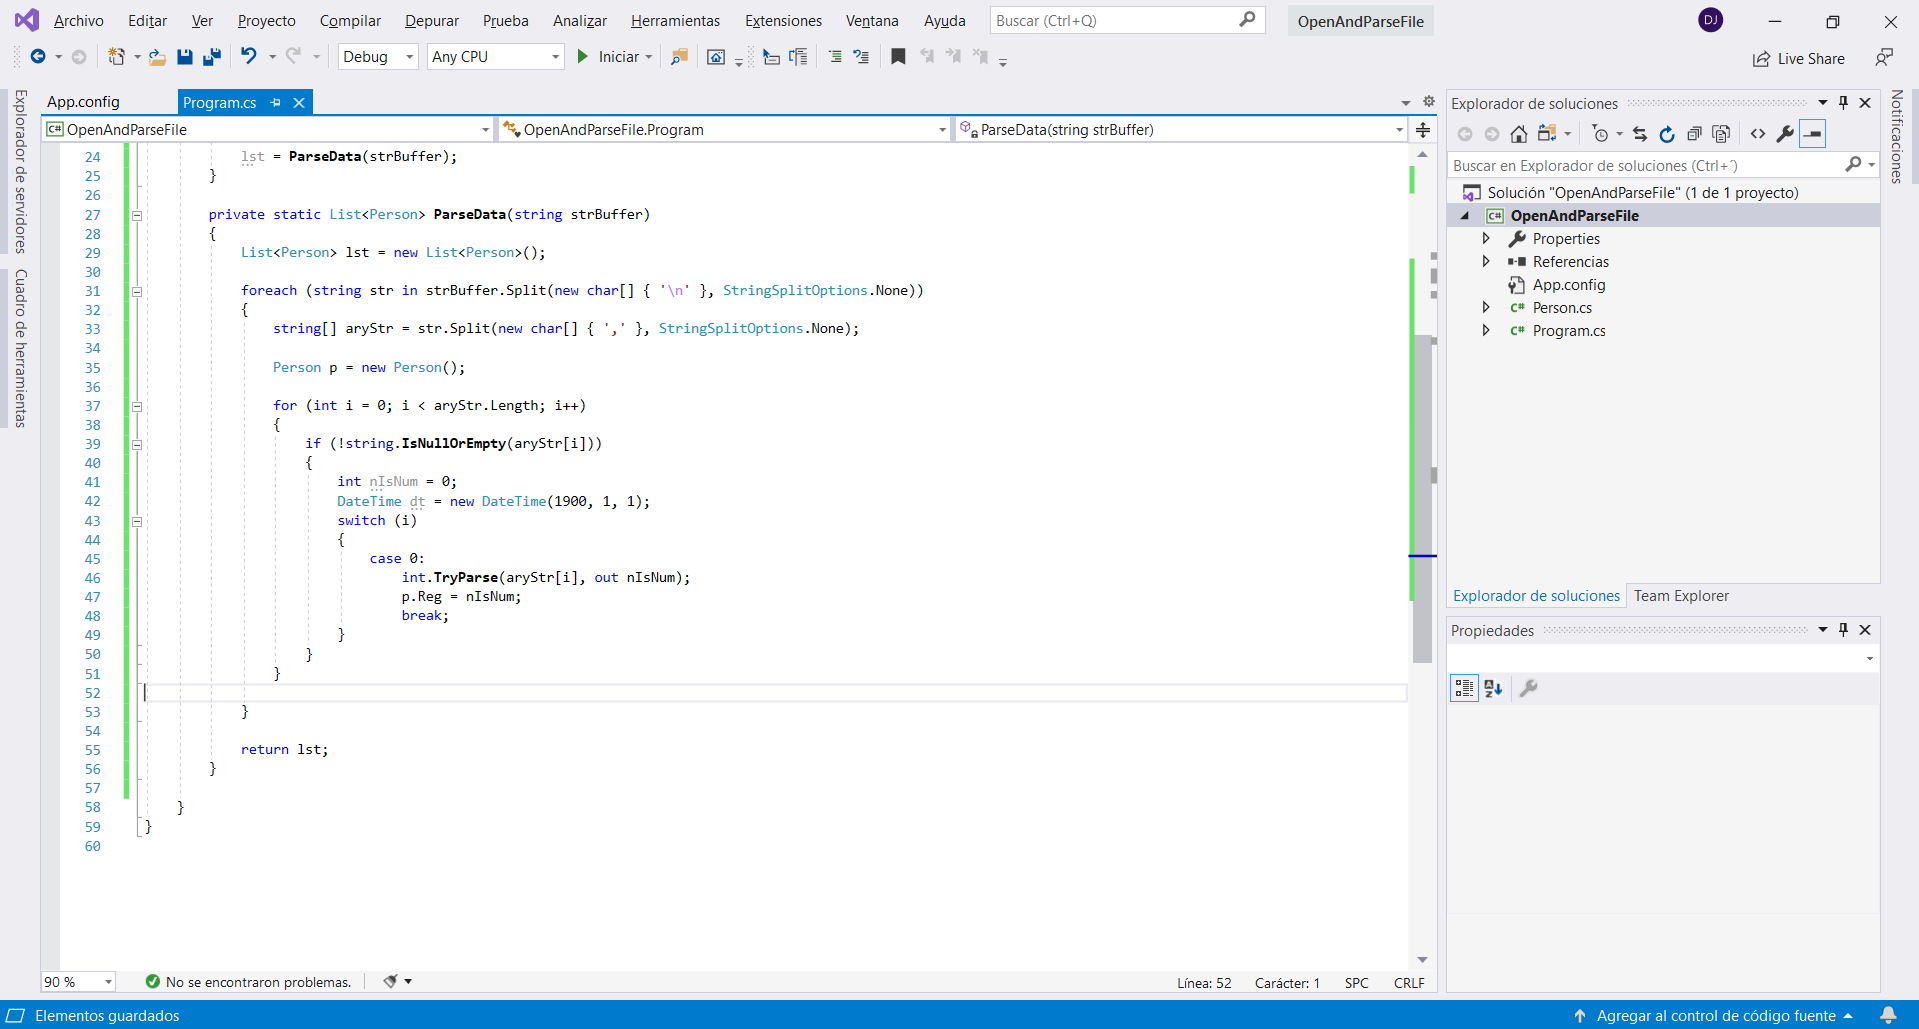Click the notifications bell in status bar
1919x1029 pixels.
coord(1888,1015)
